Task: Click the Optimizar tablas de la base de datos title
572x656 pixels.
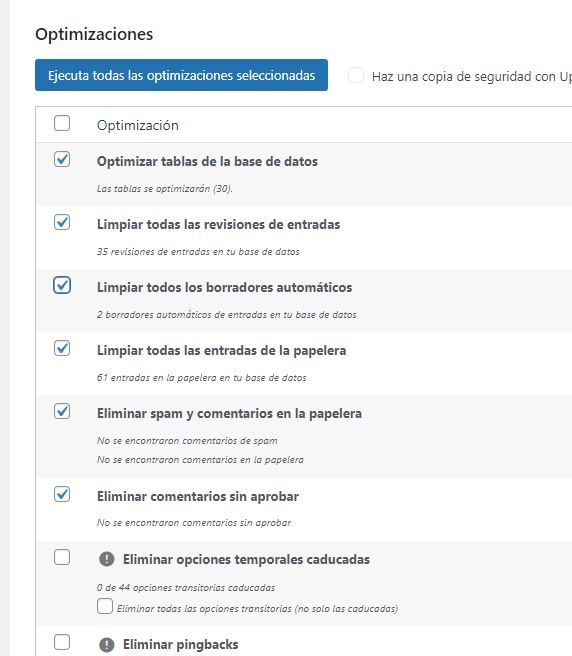Action: 207,161
